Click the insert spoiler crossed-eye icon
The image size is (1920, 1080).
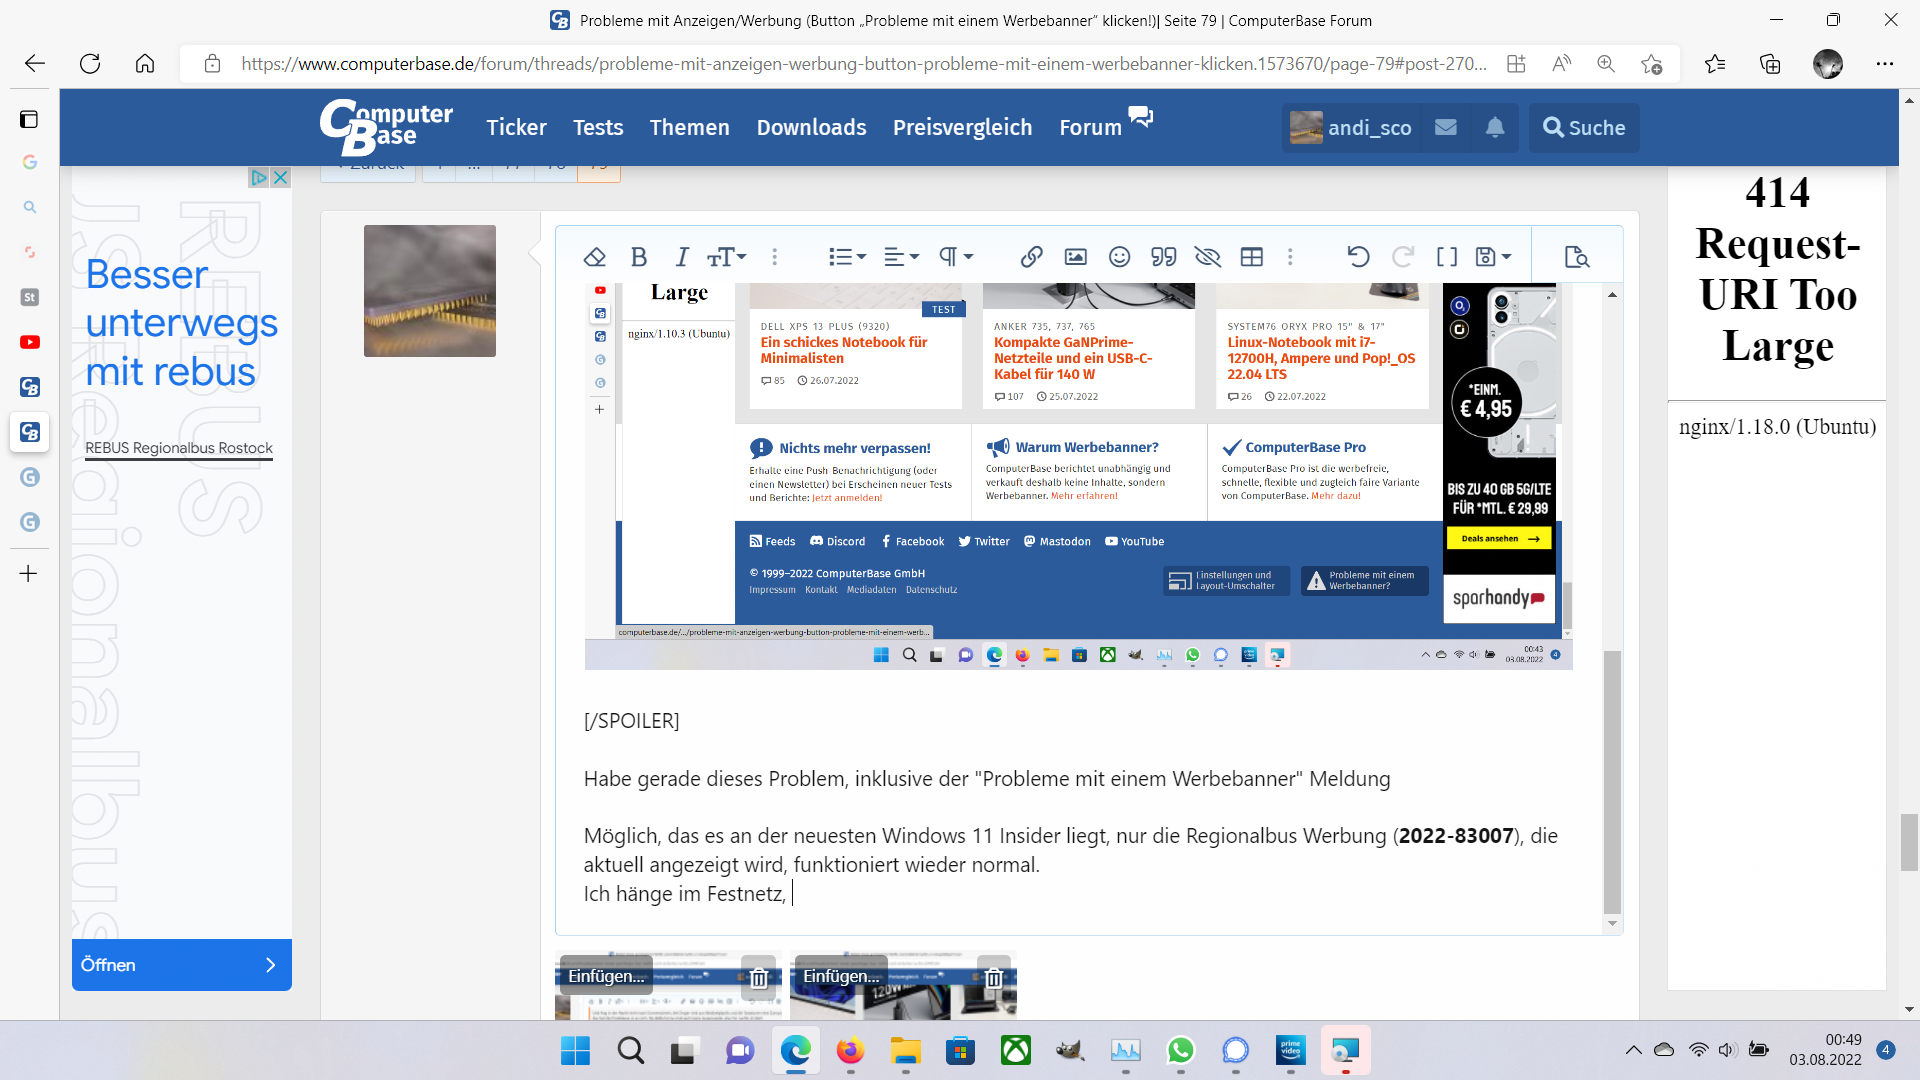pyautogui.click(x=1208, y=257)
